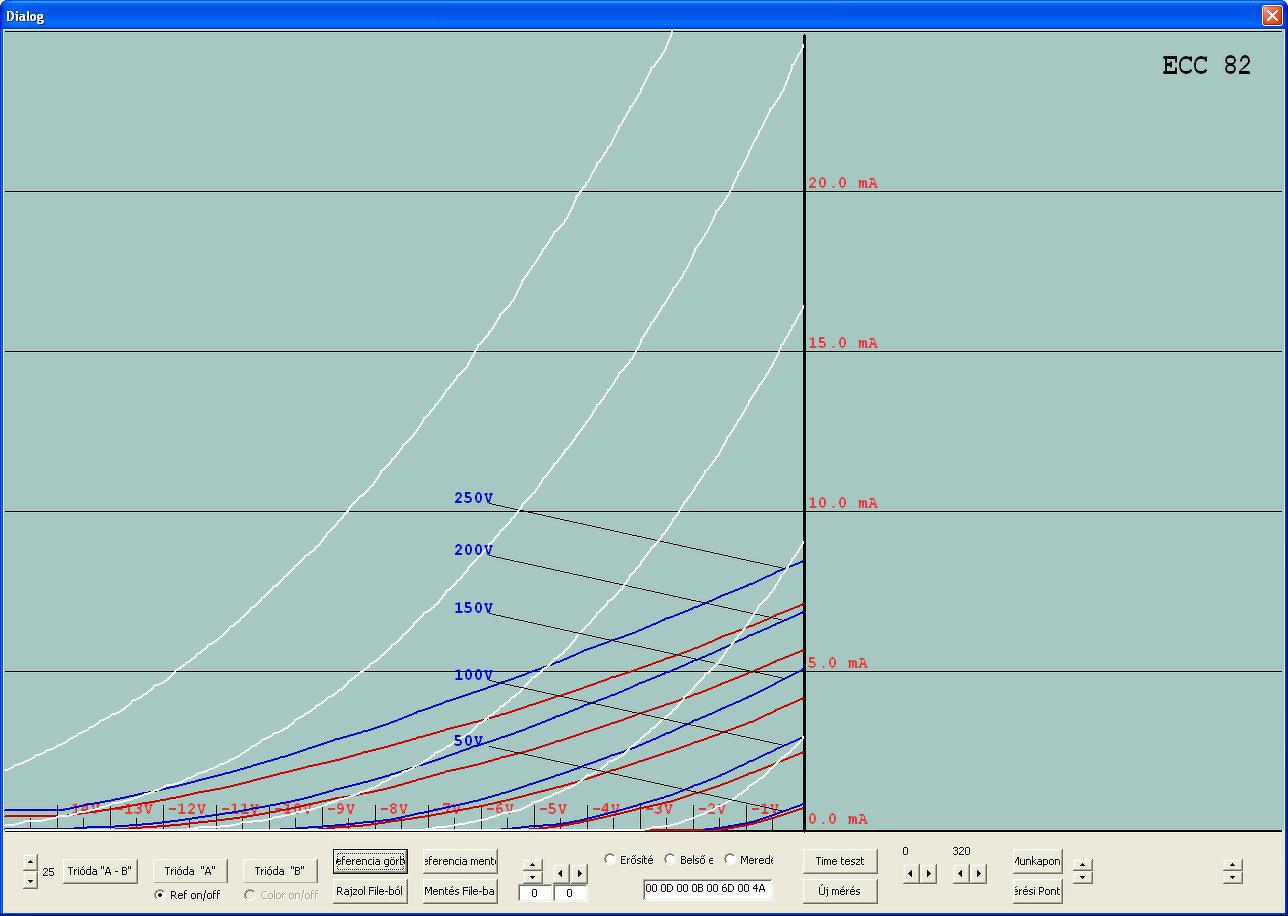Click the 10.0 mA axis label
The height and width of the screenshot is (916, 1288).
click(x=843, y=503)
